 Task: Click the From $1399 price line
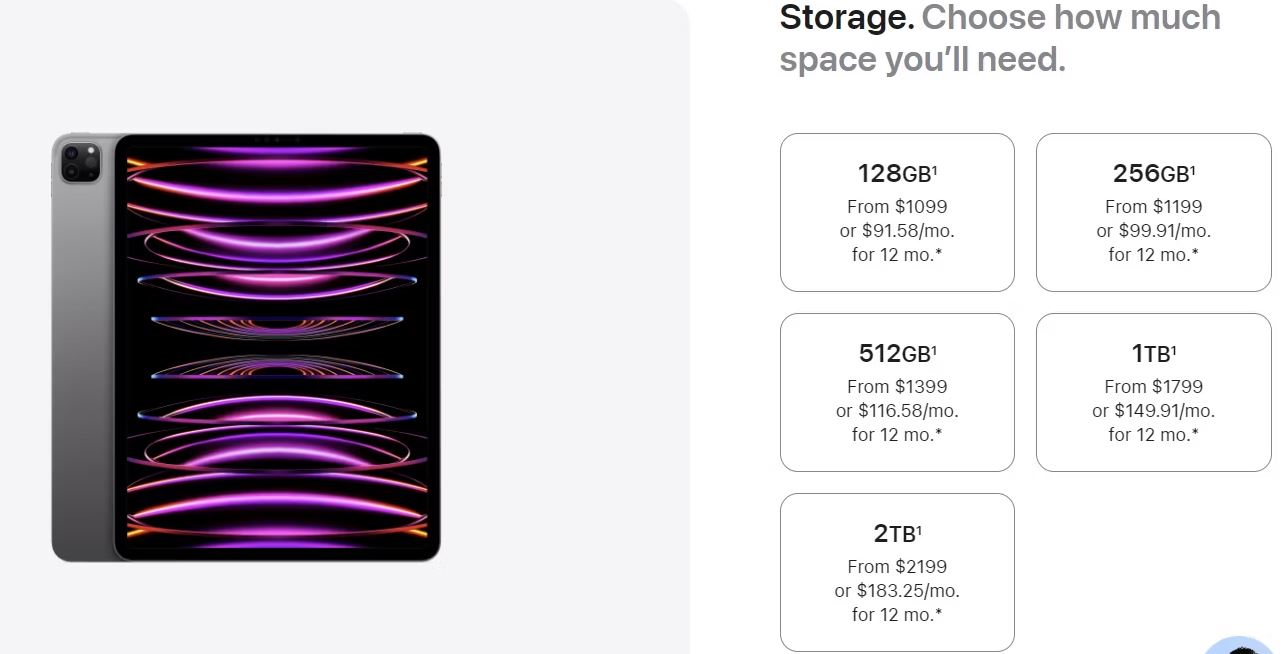(897, 386)
